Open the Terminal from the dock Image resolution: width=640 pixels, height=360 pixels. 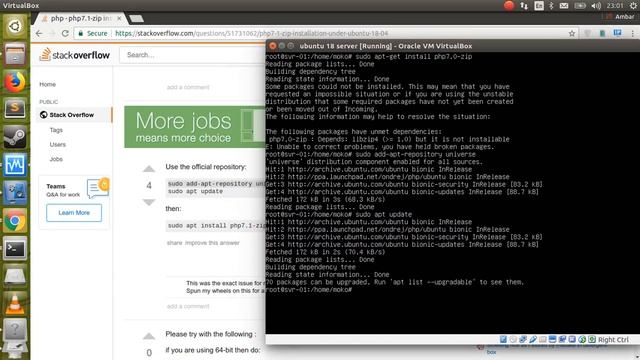15,249
